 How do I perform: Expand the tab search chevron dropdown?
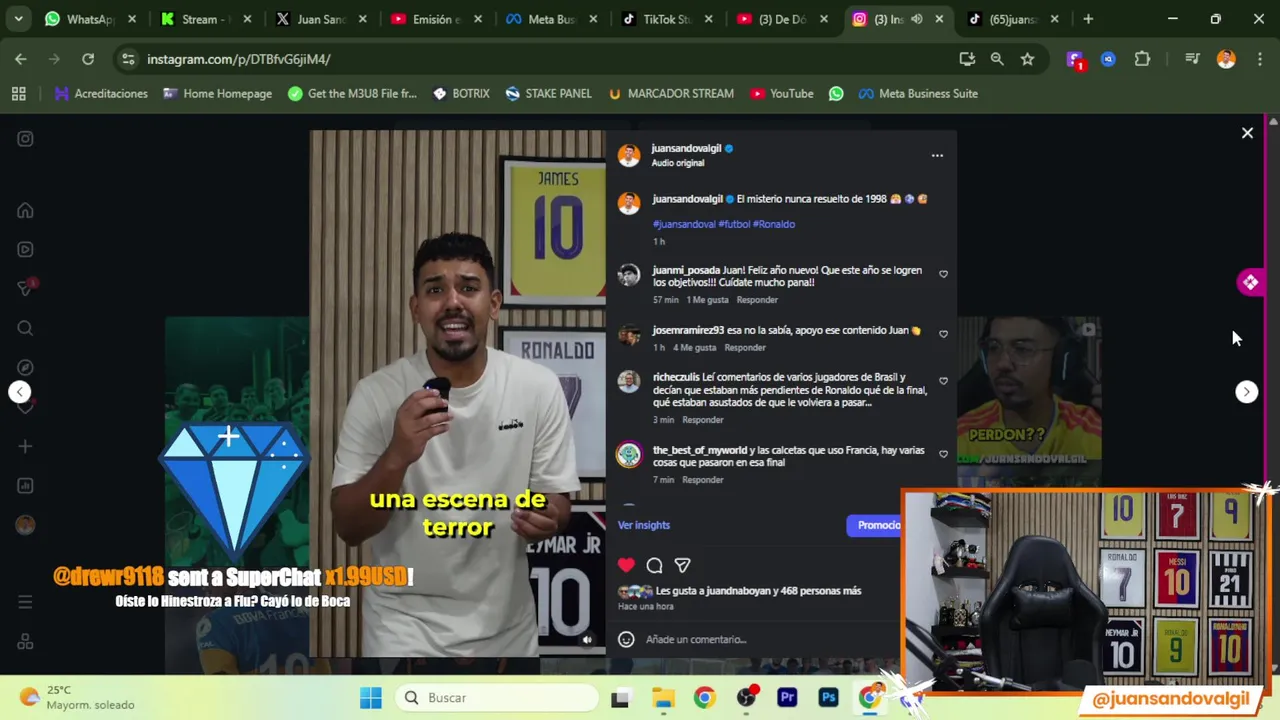pyautogui.click(x=18, y=19)
